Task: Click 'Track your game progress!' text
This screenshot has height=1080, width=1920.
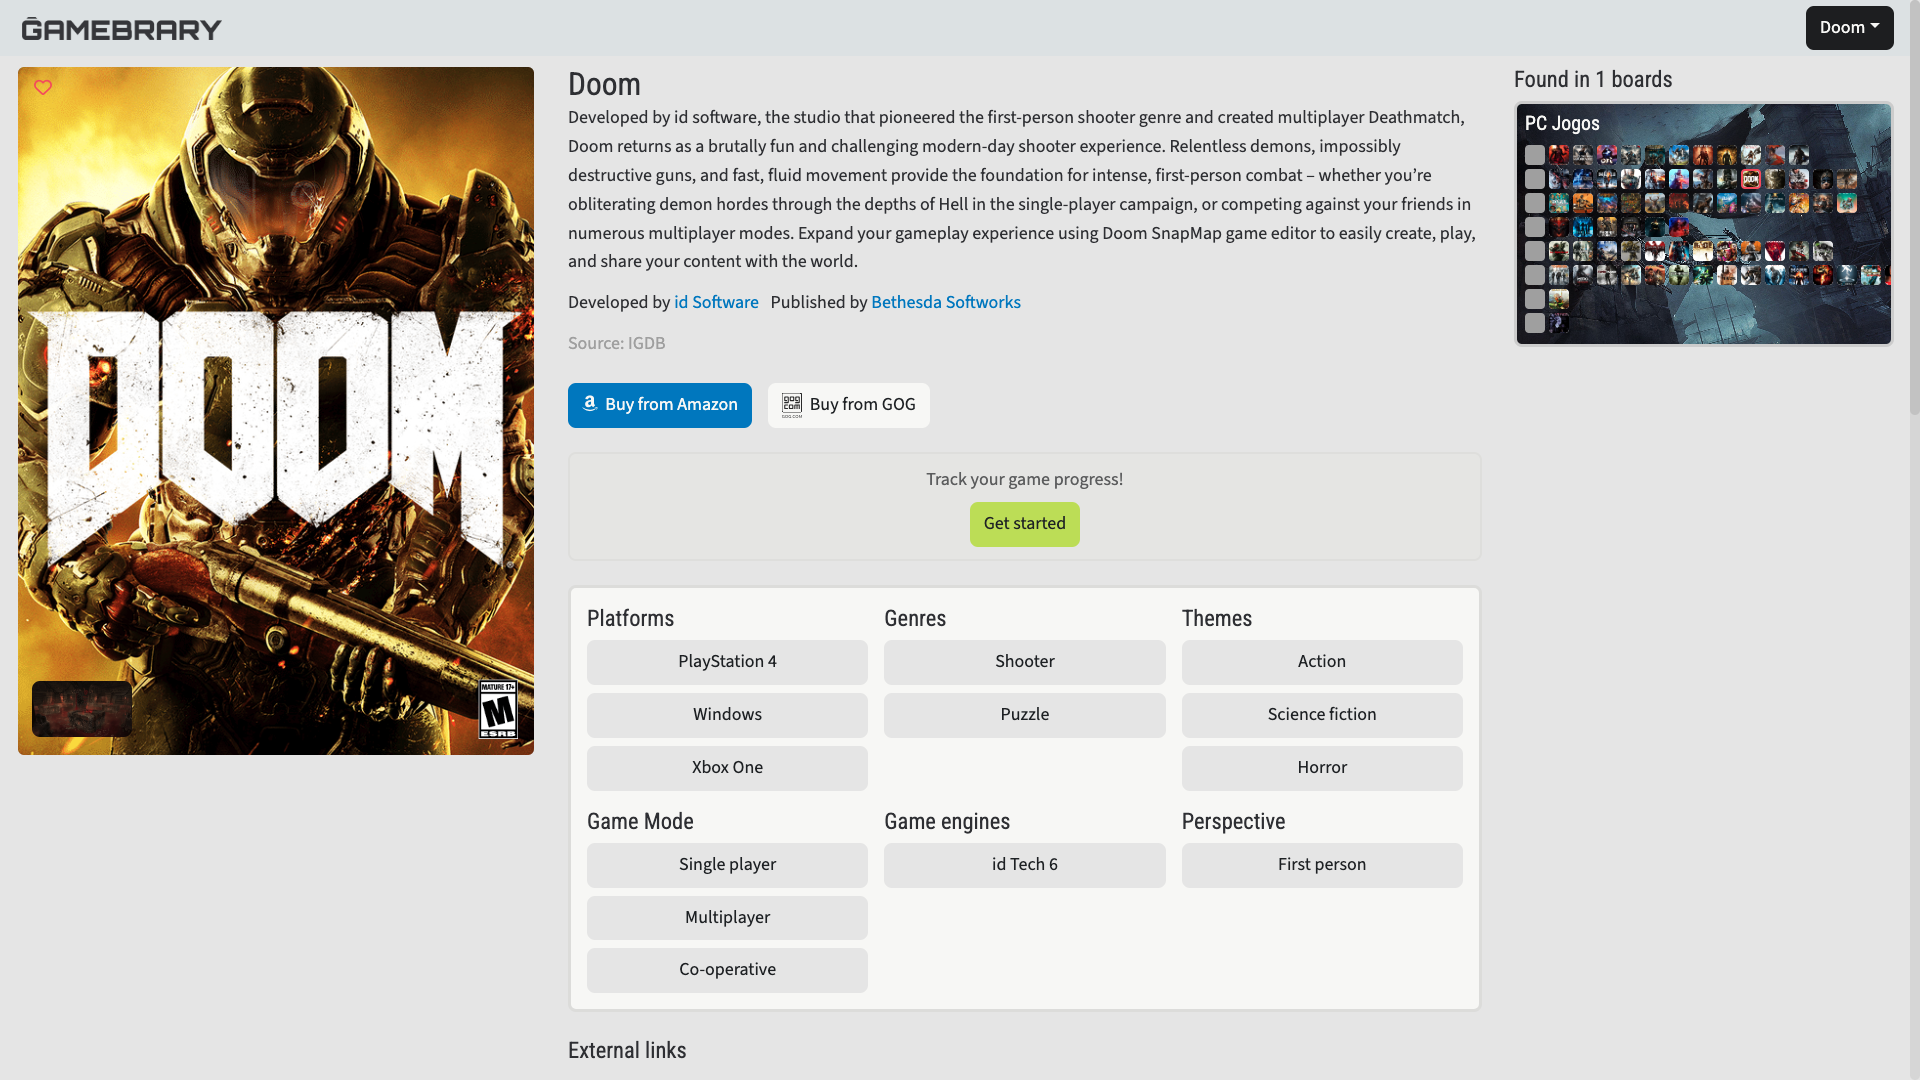Action: pyautogui.click(x=1024, y=480)
